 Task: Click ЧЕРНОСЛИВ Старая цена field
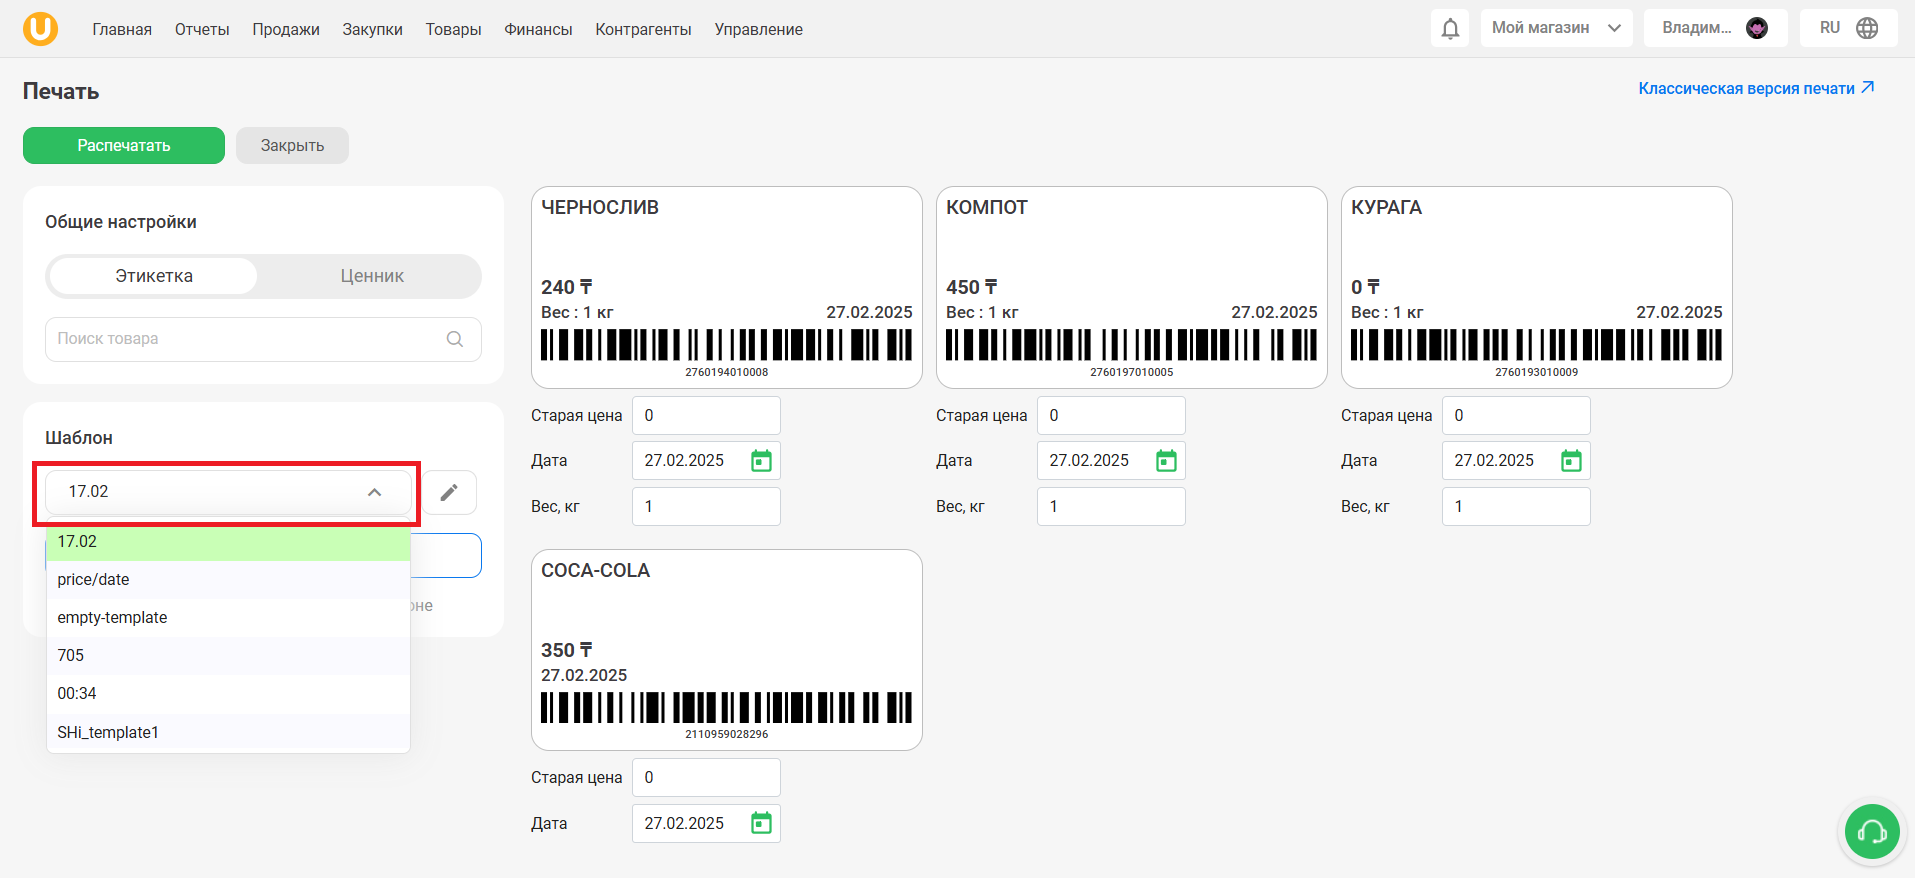click(706, 416)
